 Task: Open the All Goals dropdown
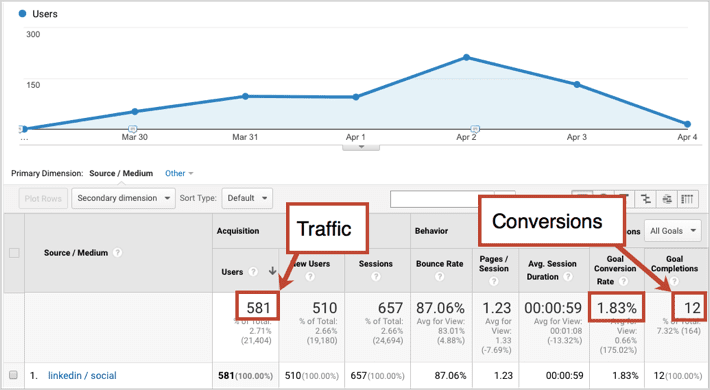672,231
